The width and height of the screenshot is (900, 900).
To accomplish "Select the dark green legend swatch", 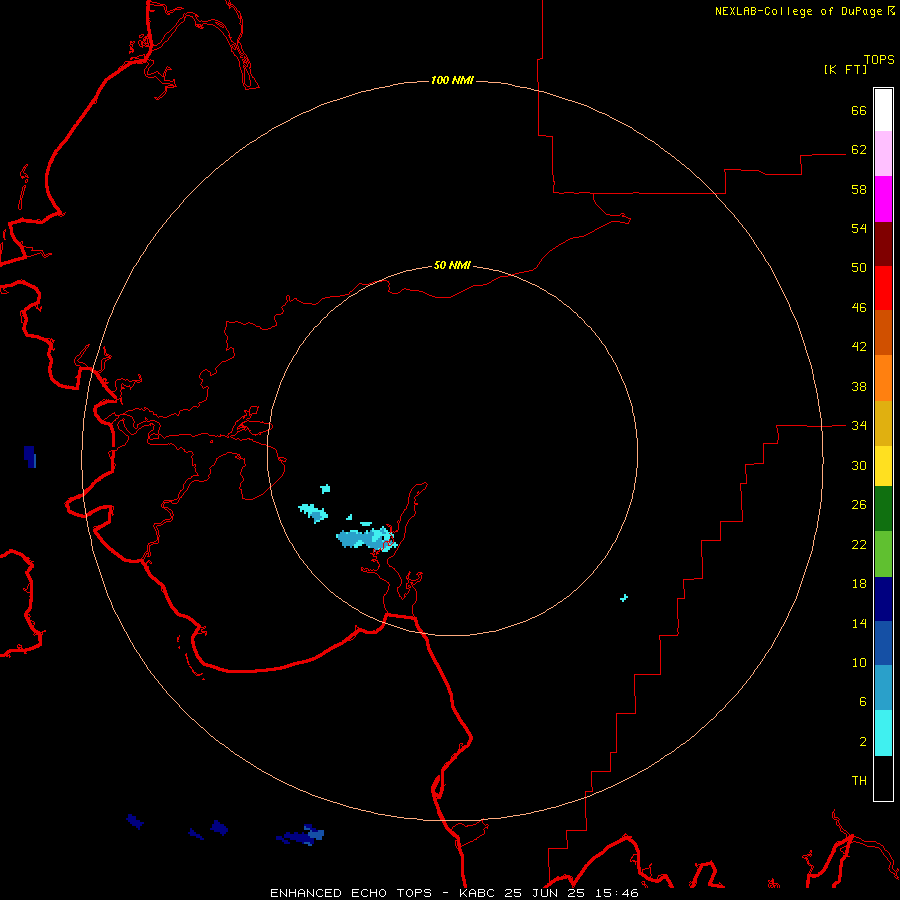I will coord(883,509).
